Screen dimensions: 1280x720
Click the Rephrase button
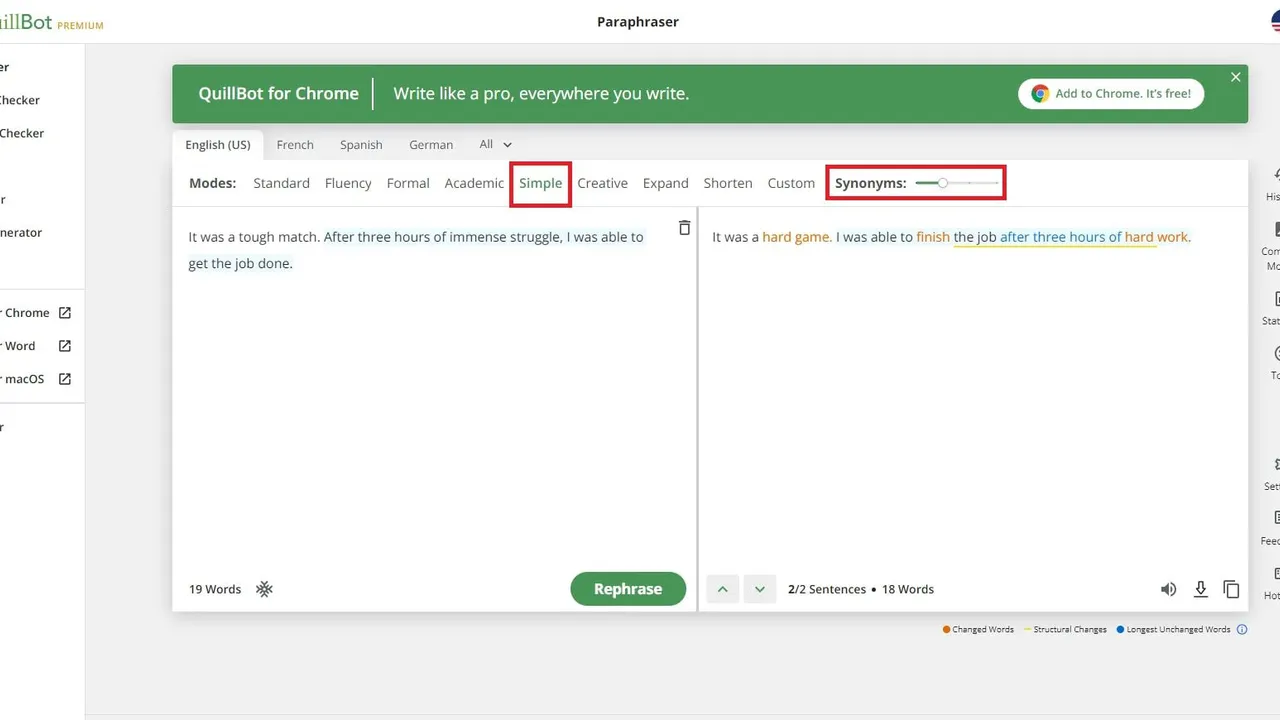point(628,589)
